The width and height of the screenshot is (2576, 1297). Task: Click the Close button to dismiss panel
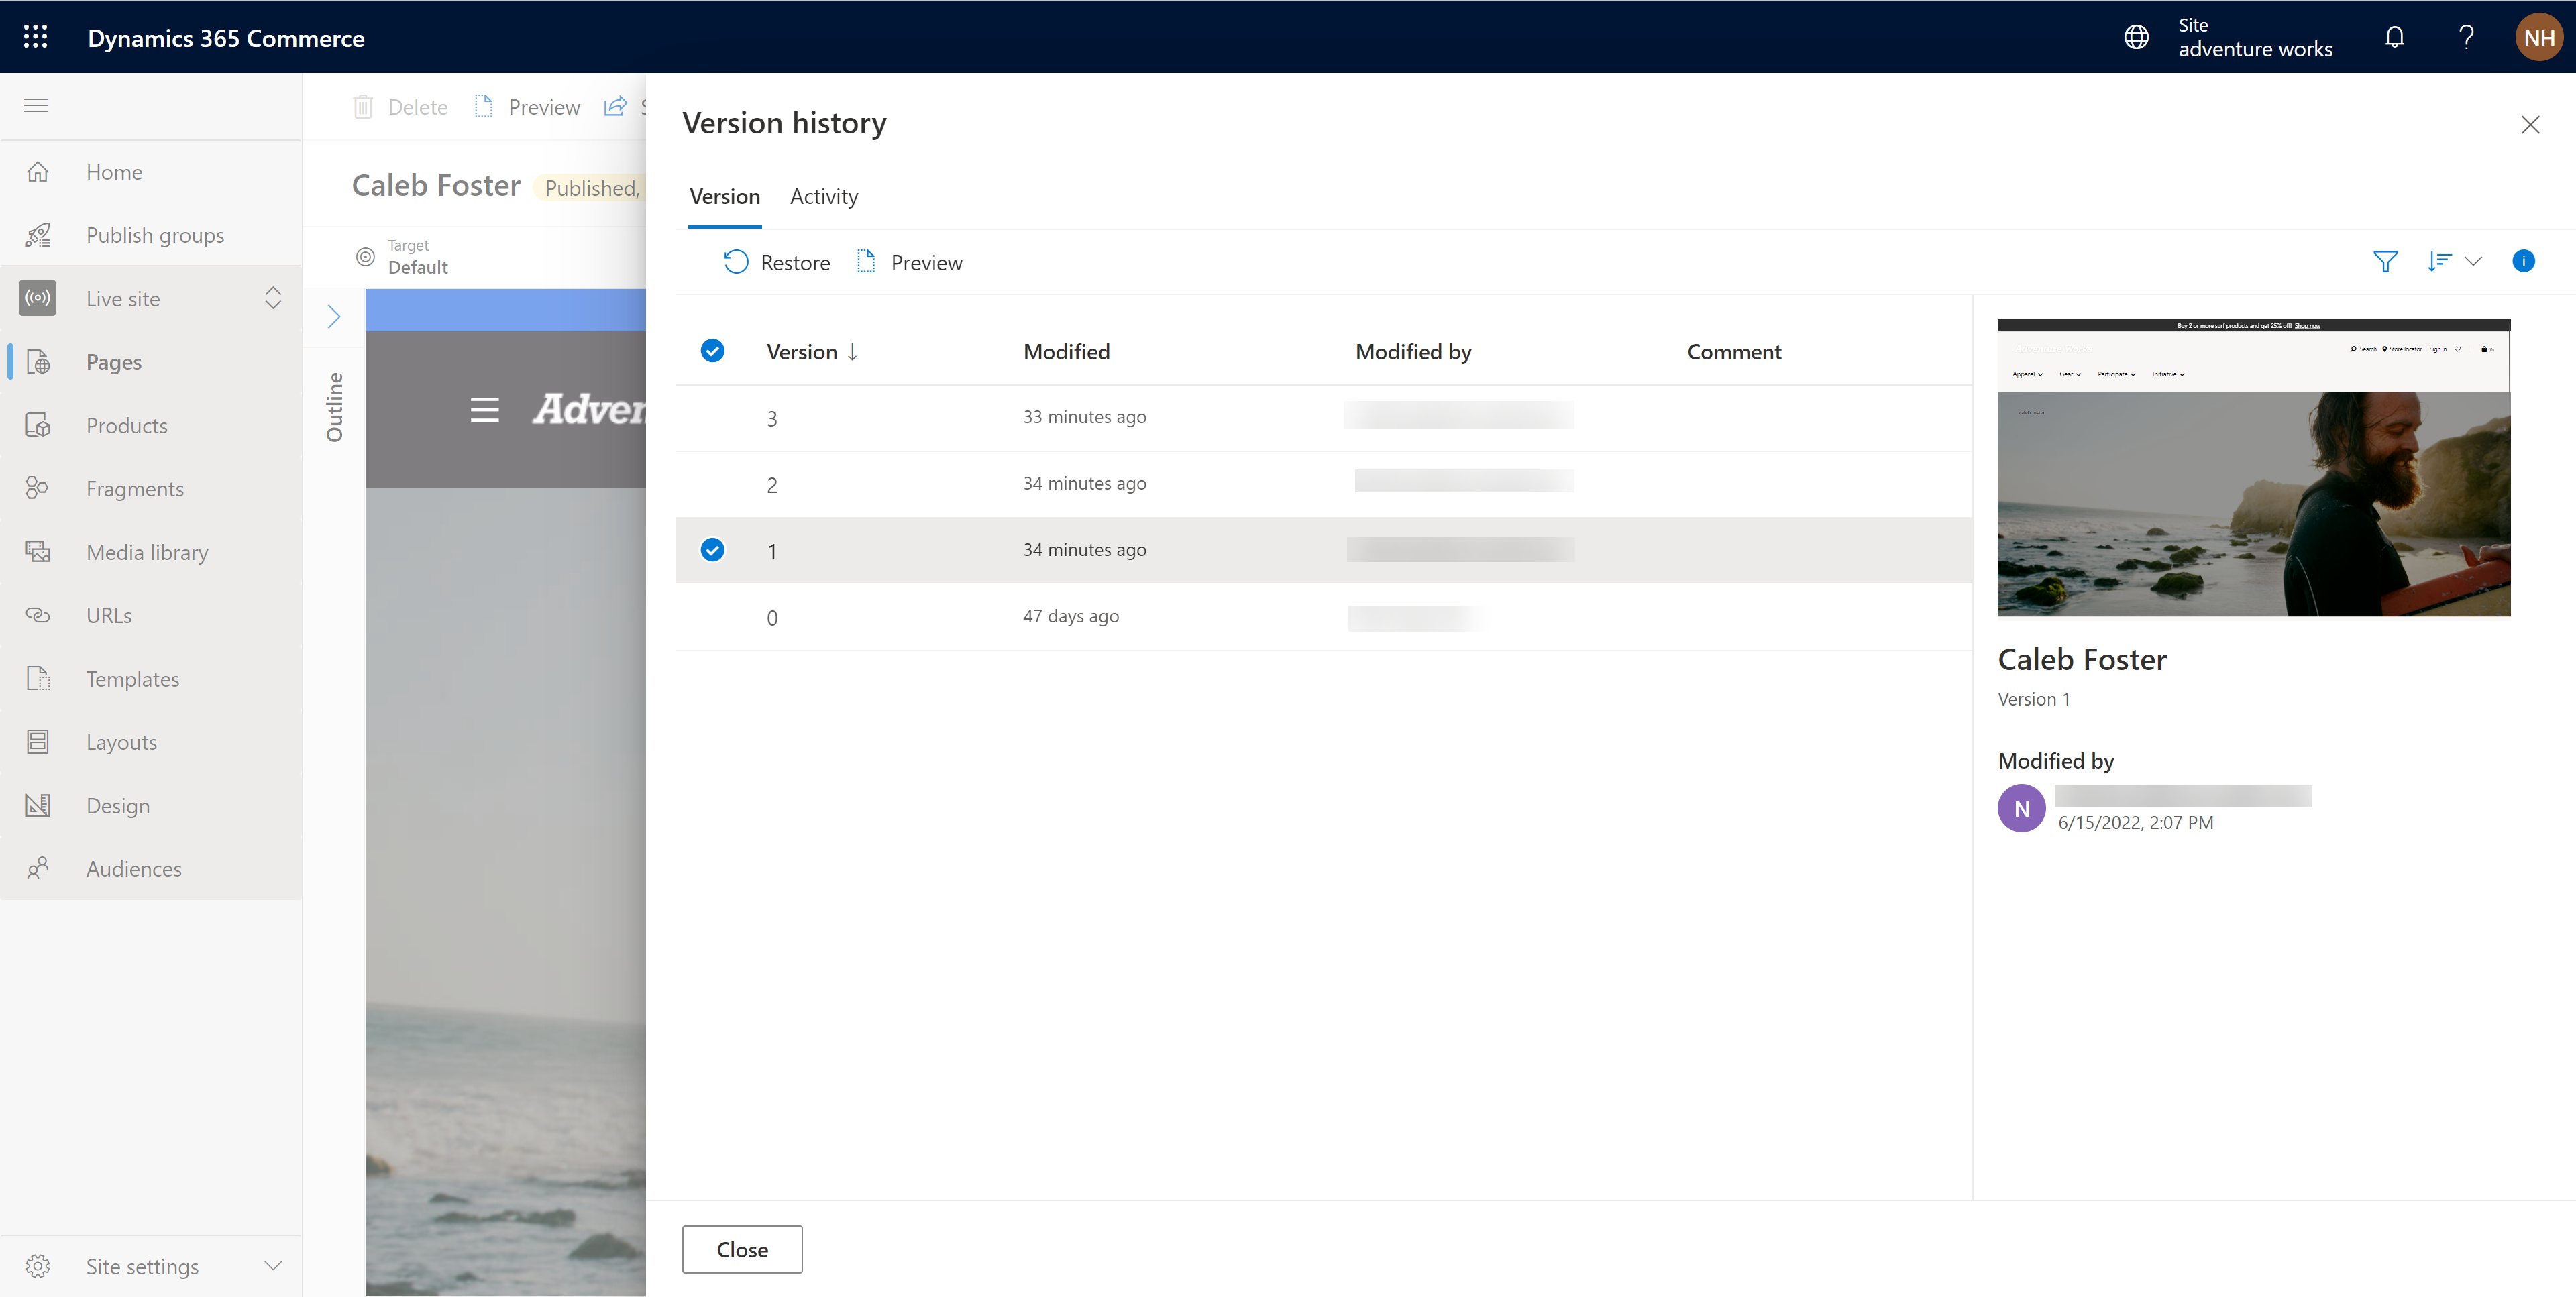(x=741, y=1249)
